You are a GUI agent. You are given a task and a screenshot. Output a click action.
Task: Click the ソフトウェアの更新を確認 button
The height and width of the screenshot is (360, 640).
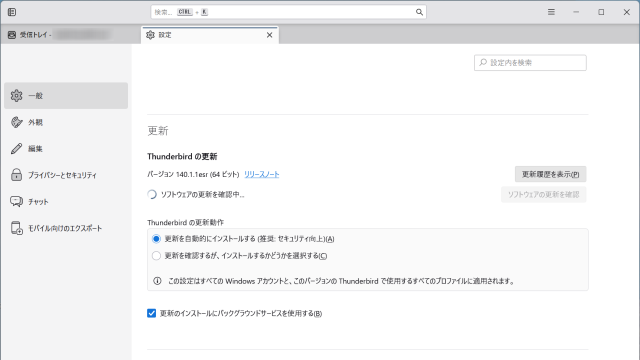[x=543, y=195]
